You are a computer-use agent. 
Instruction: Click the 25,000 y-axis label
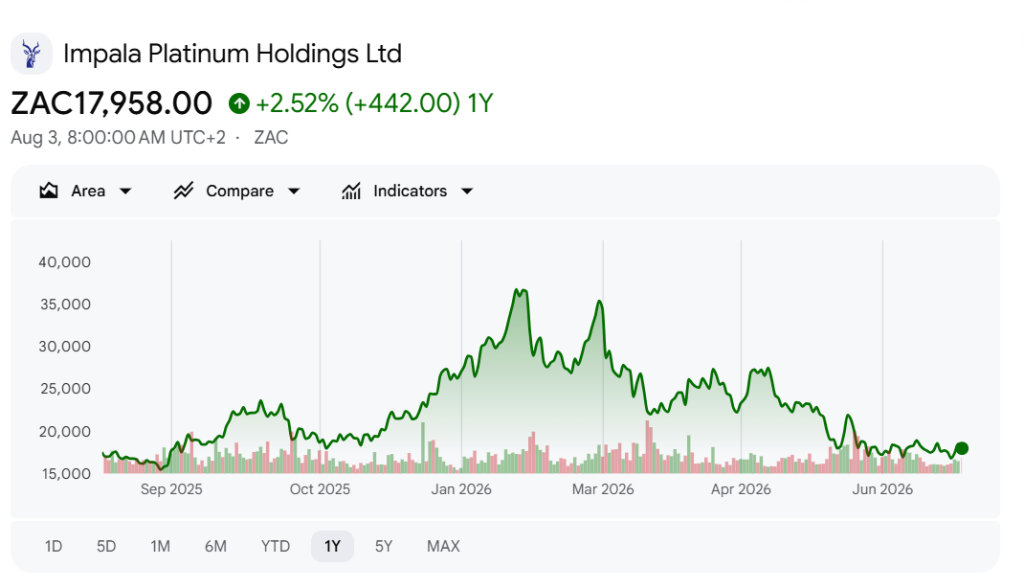(65, 389)
